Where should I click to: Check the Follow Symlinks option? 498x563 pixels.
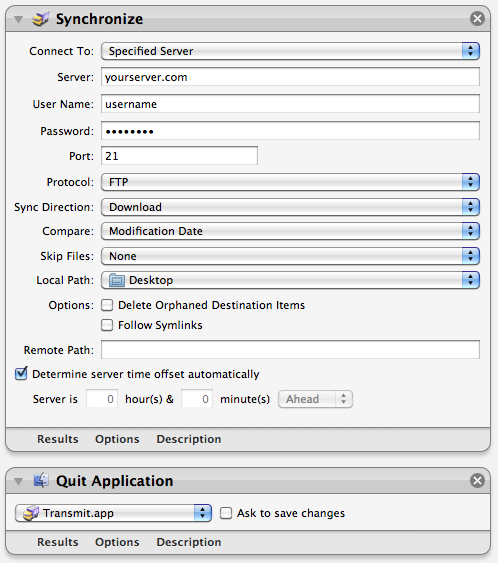pos(107,325)
